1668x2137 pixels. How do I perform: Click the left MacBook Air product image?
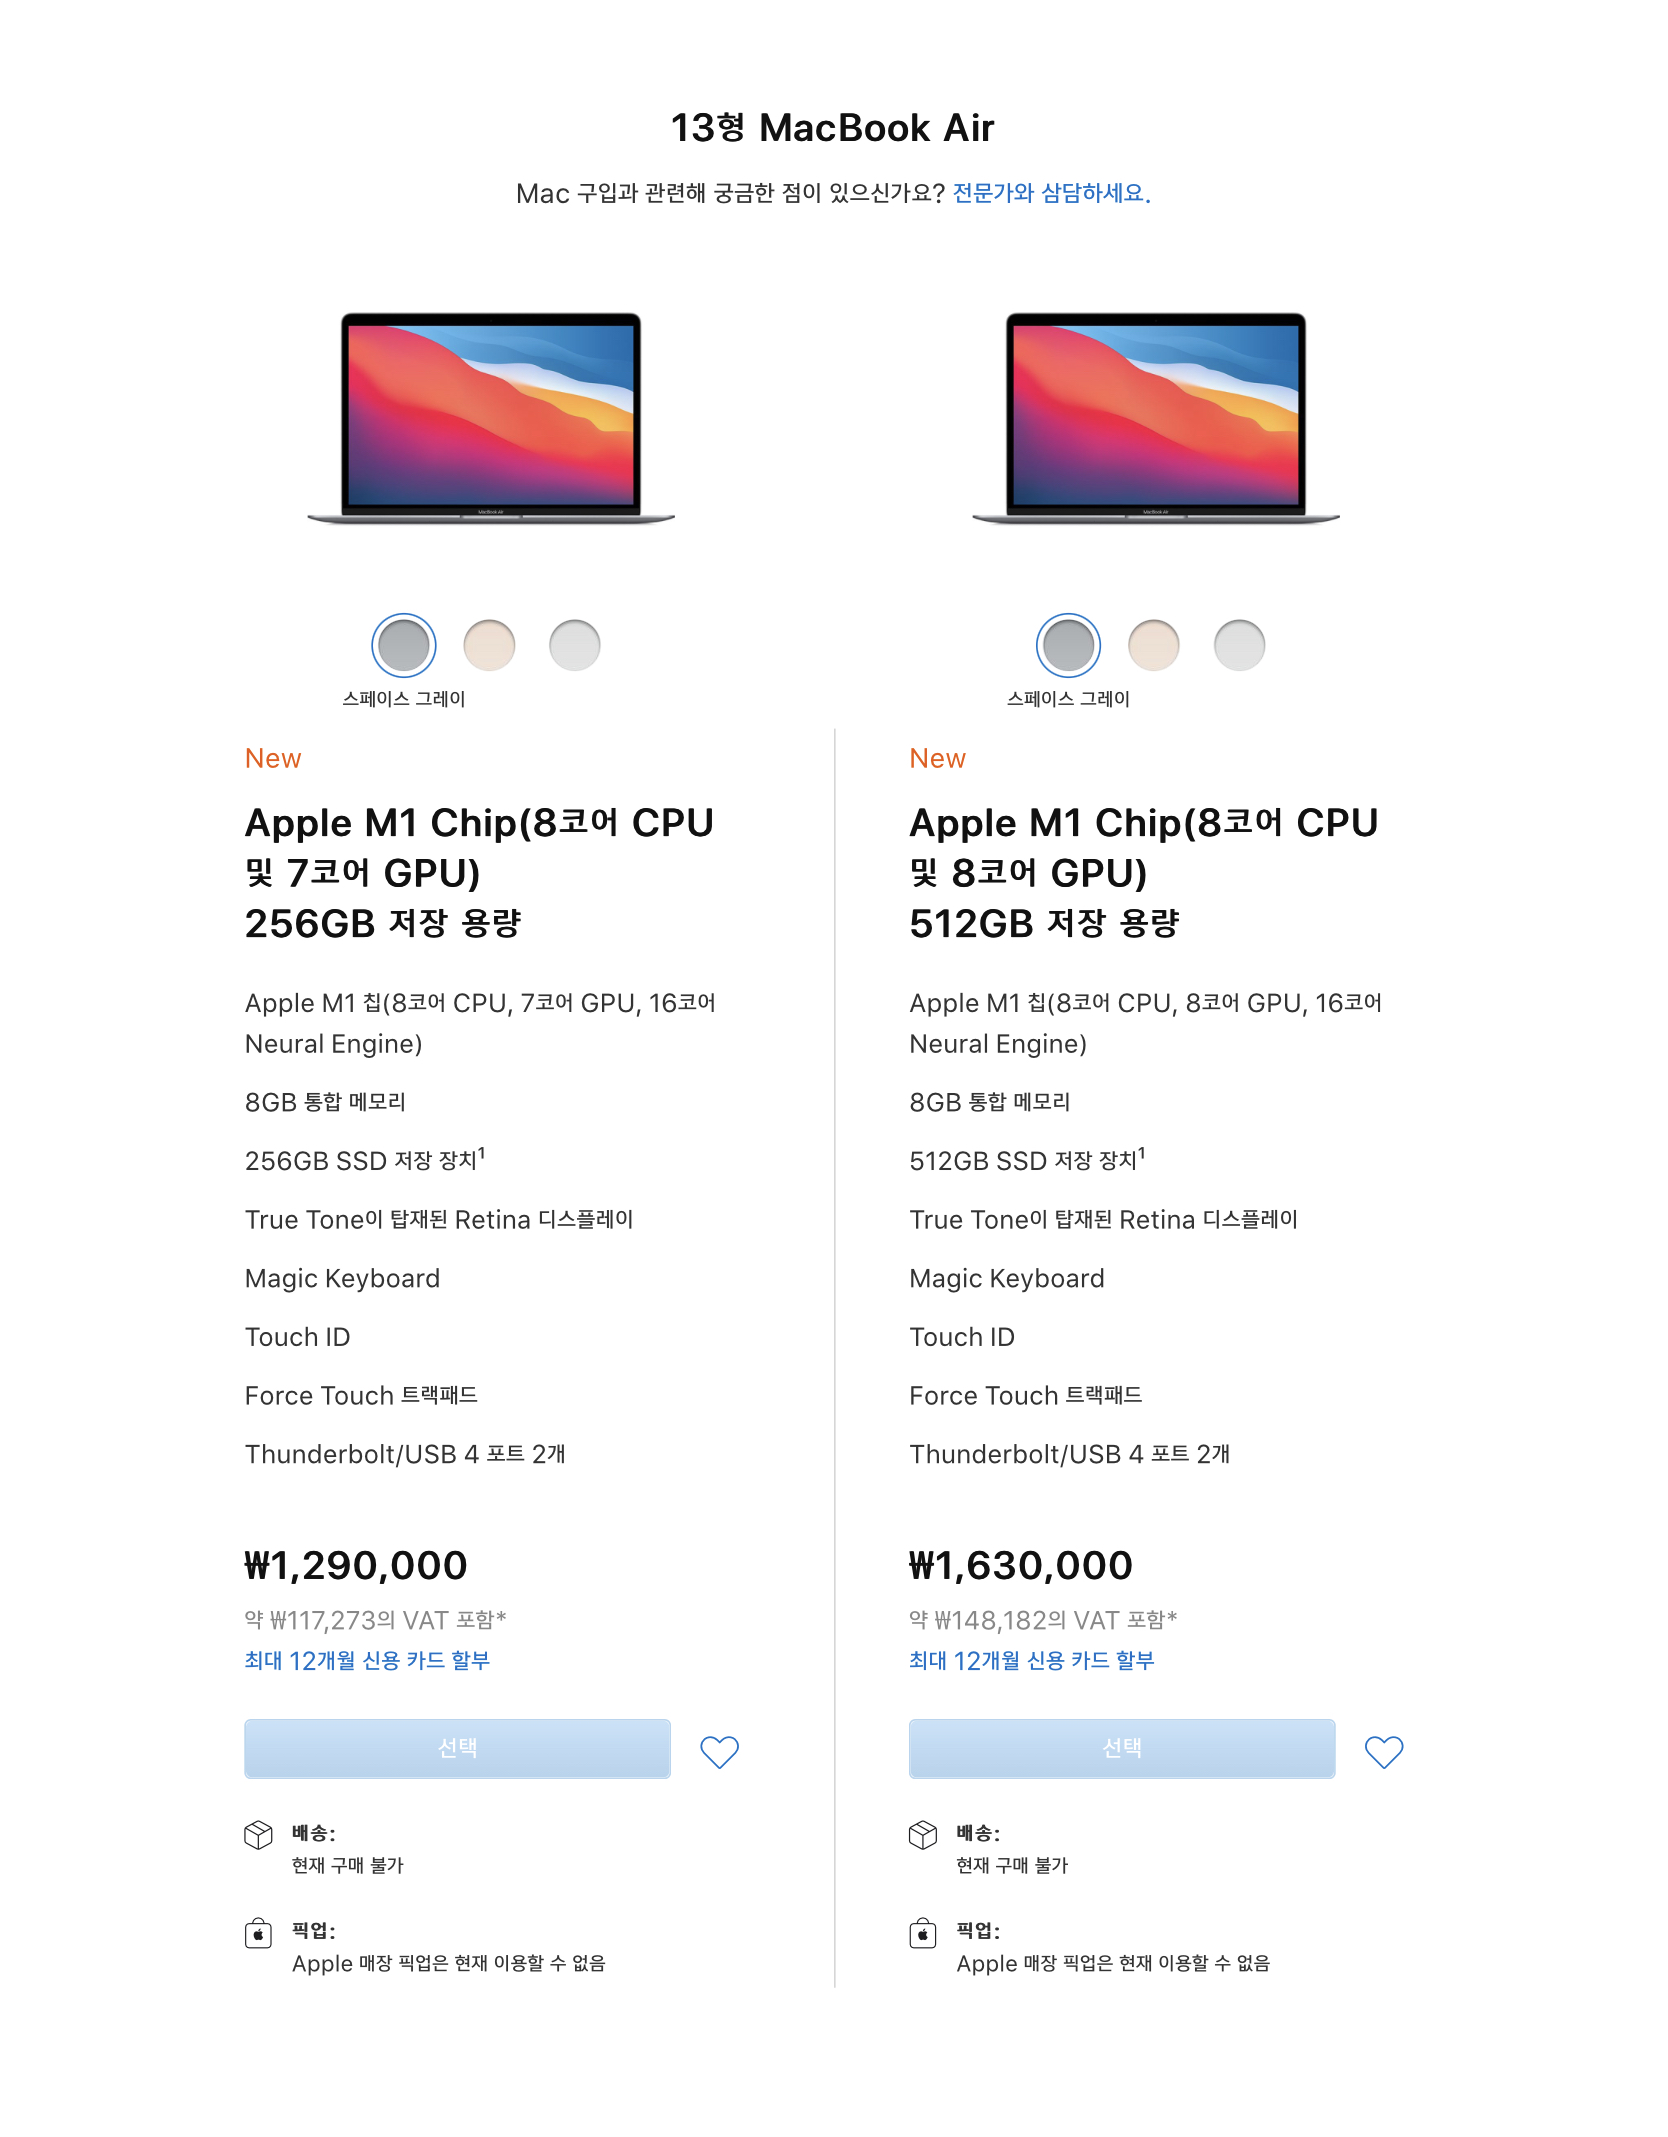pos(491,418)
